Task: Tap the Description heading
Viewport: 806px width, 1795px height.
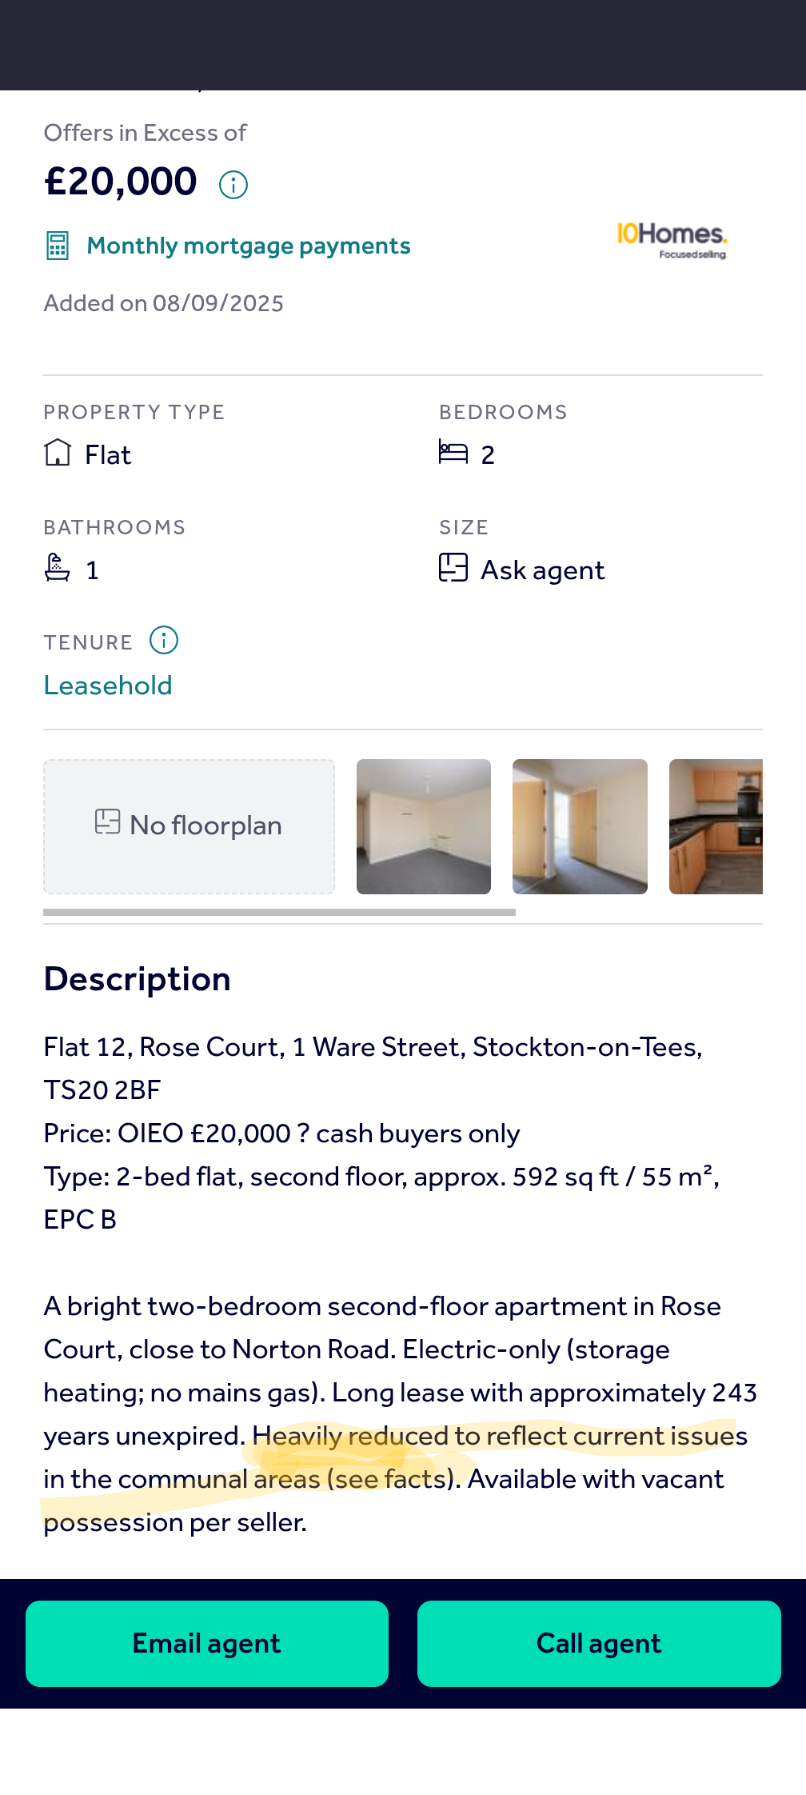Action: (137, 979)
